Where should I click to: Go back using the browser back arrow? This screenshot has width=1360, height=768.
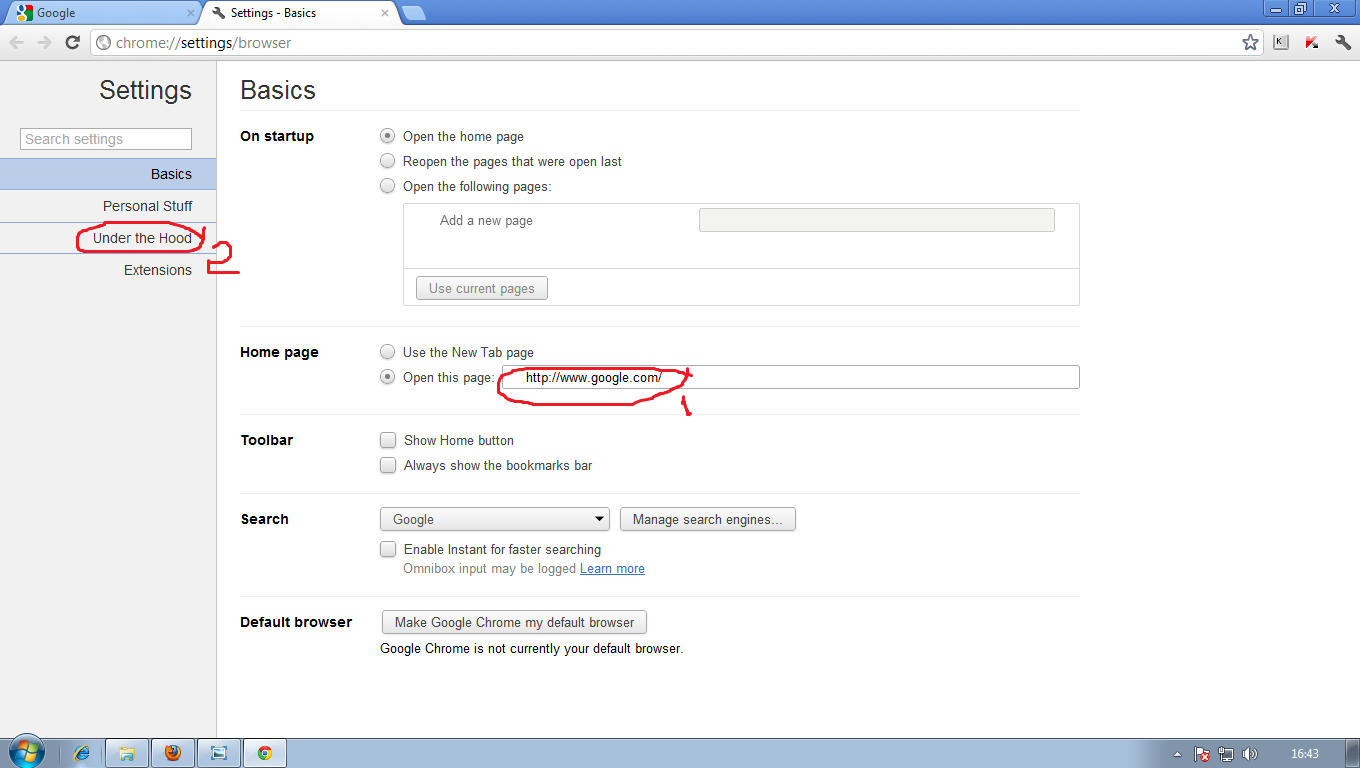coord(16,42)
